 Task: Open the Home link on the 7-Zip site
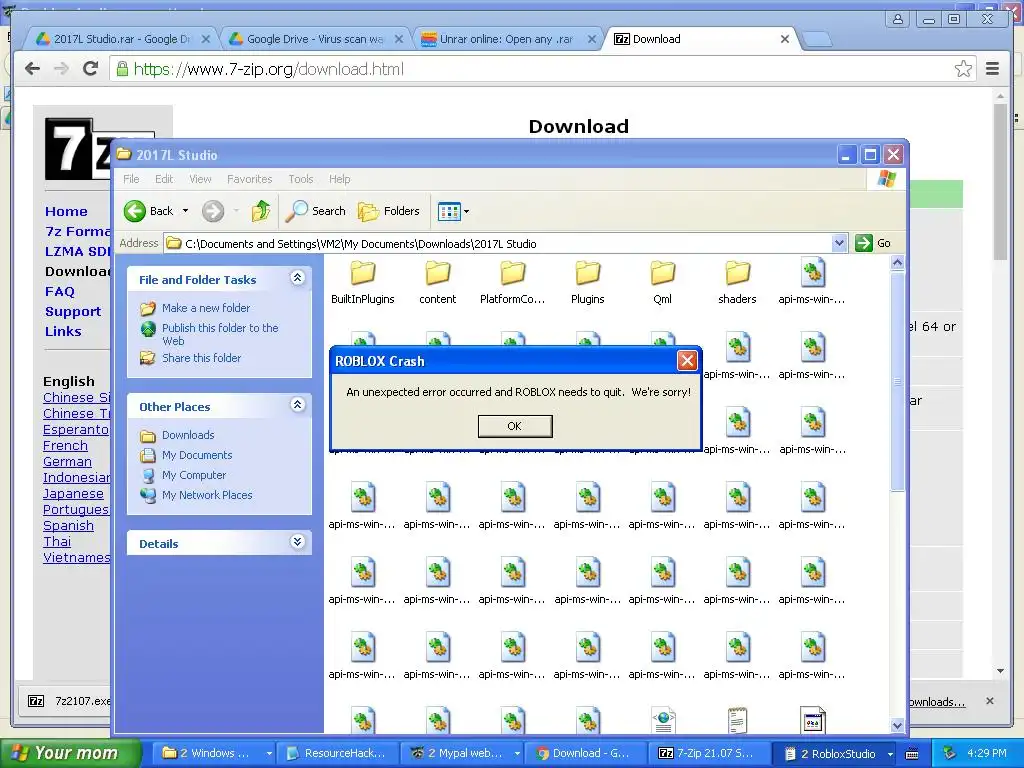point(66,212)
